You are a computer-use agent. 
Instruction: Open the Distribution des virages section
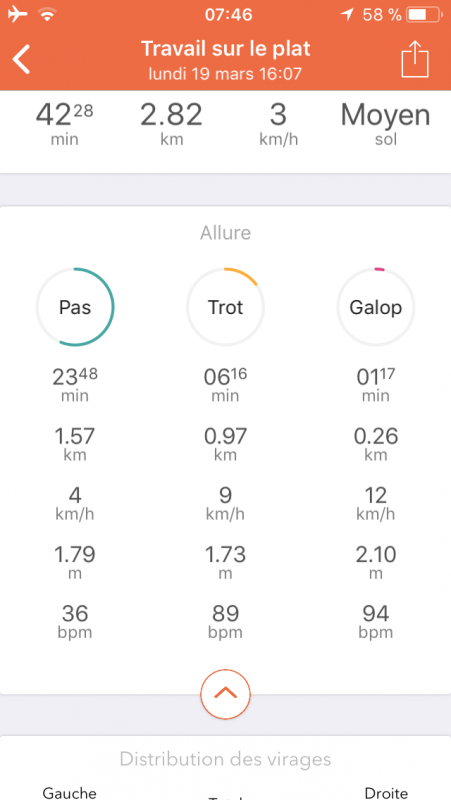226,759
